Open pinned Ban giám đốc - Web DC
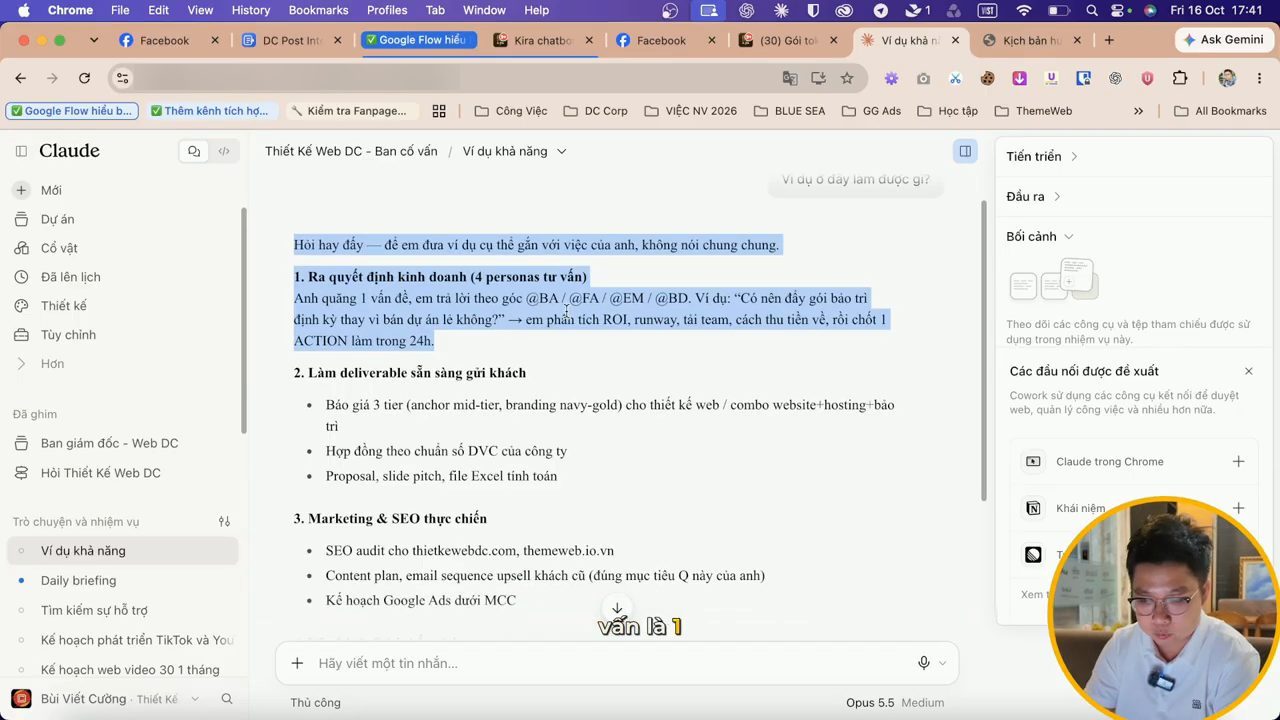The height and width of the screenshot is (720, 1280). (109, 443)
